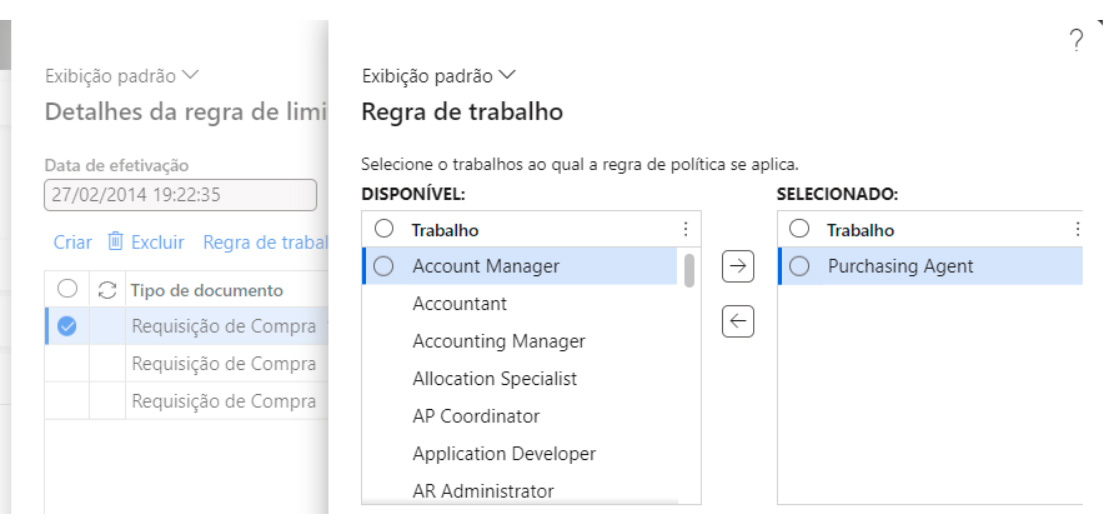Expand Exibição padrão dropdown above Detalhes da regra
1112x530 pixels.
coord(122,76)
